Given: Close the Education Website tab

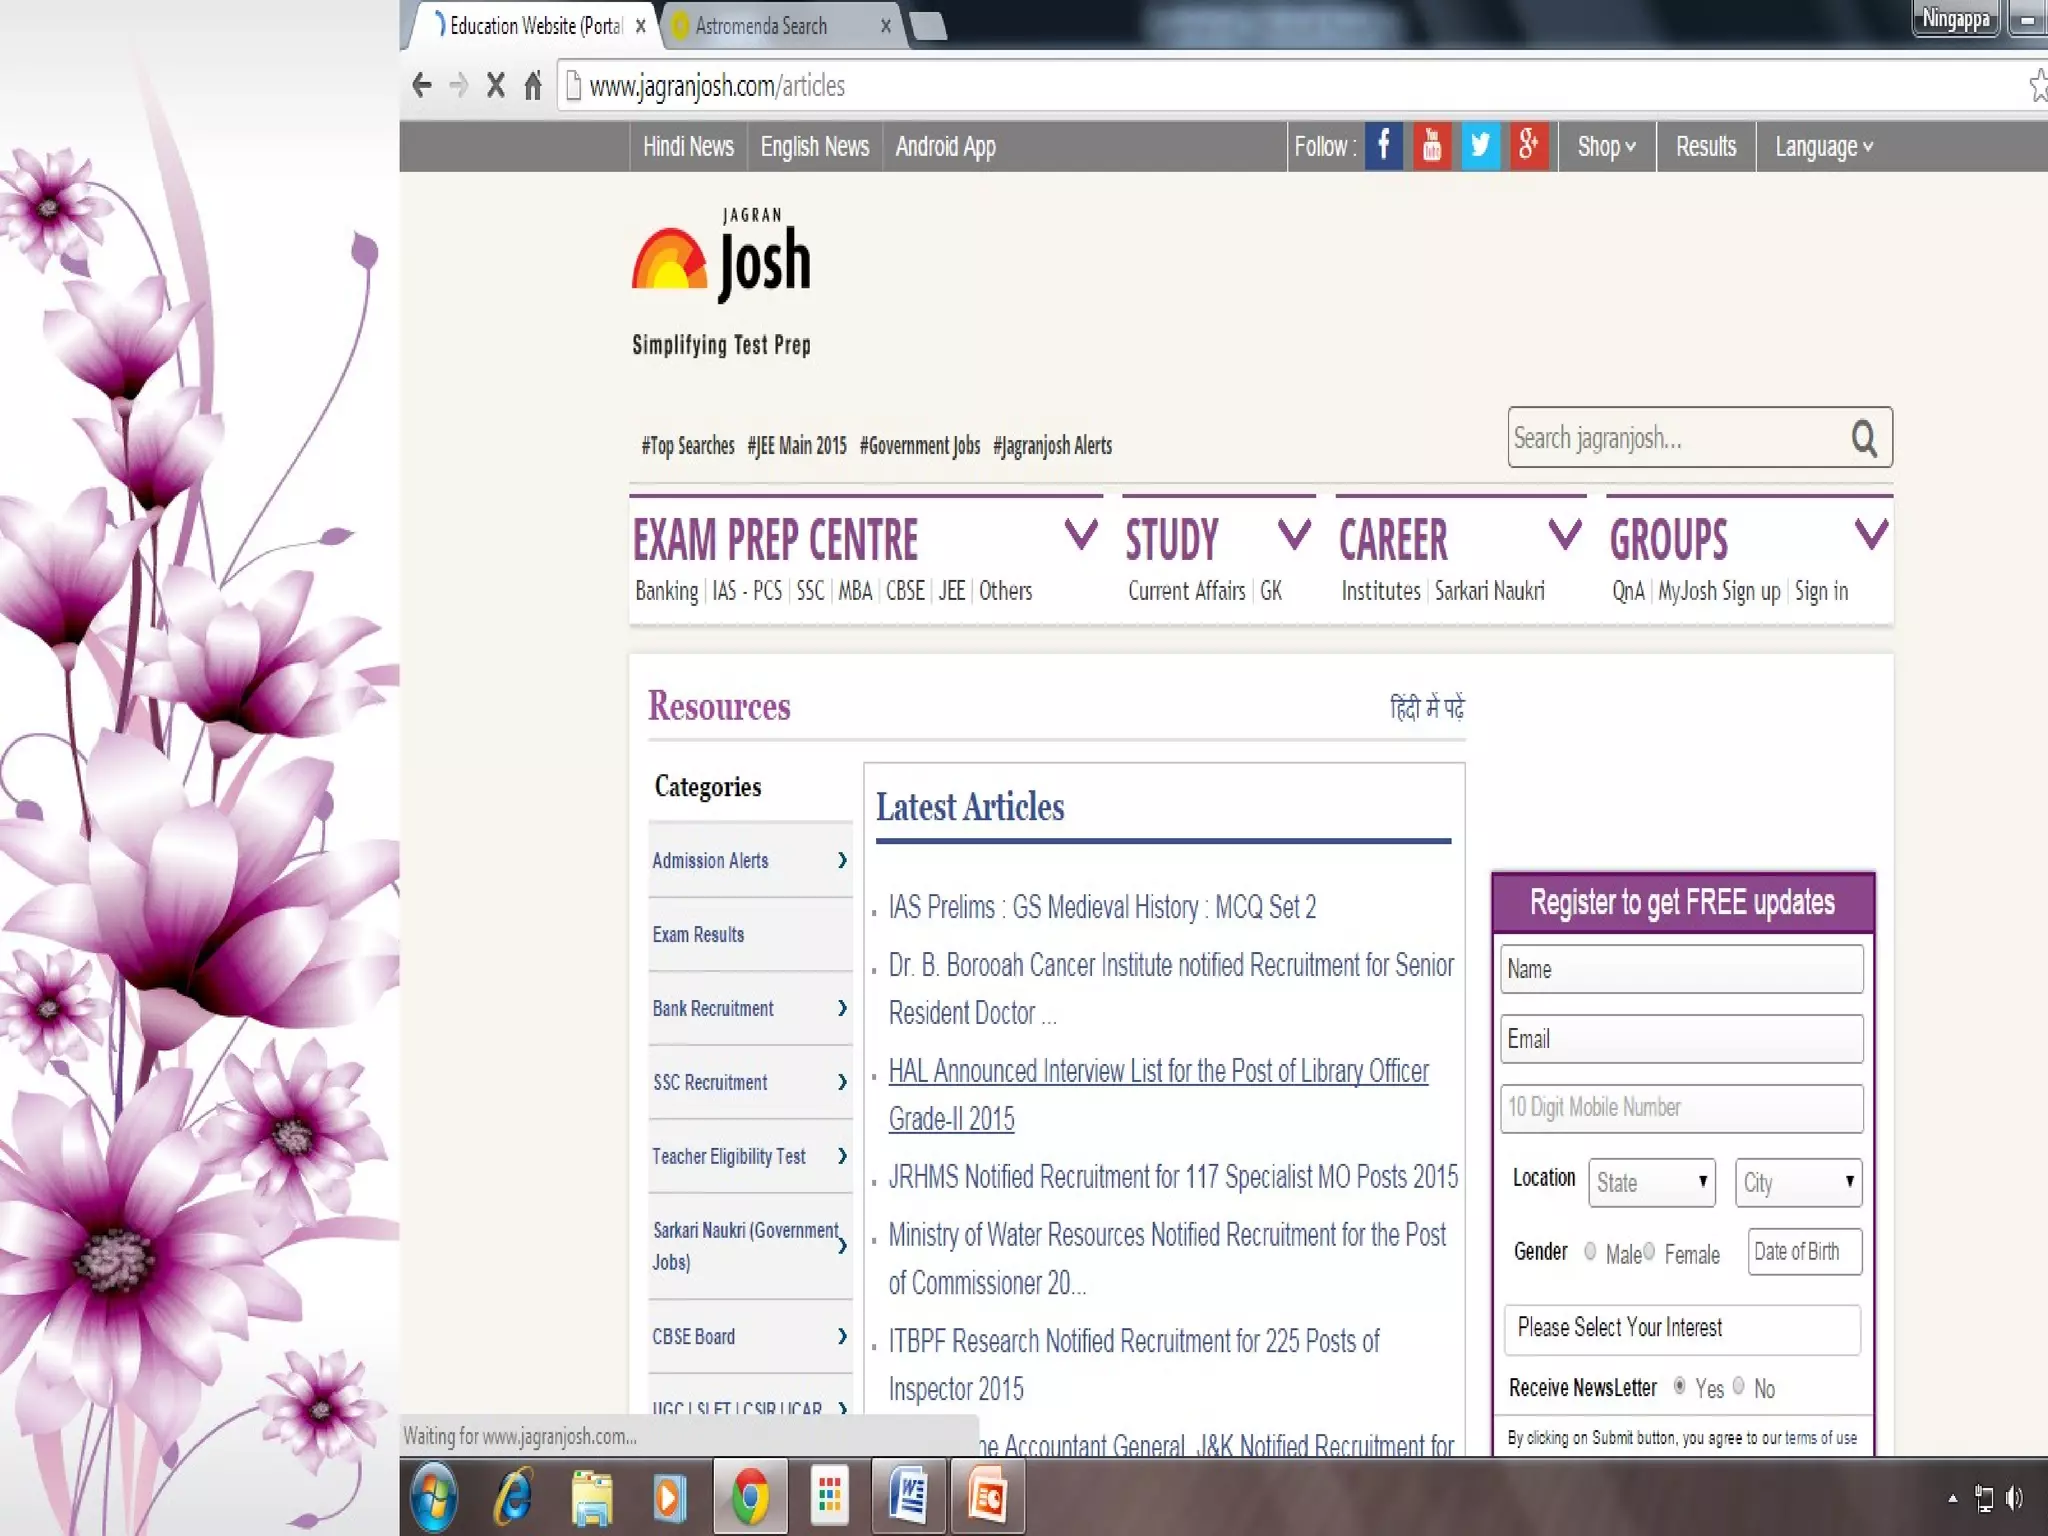Looking at the screenshot, I should (641, 27).
